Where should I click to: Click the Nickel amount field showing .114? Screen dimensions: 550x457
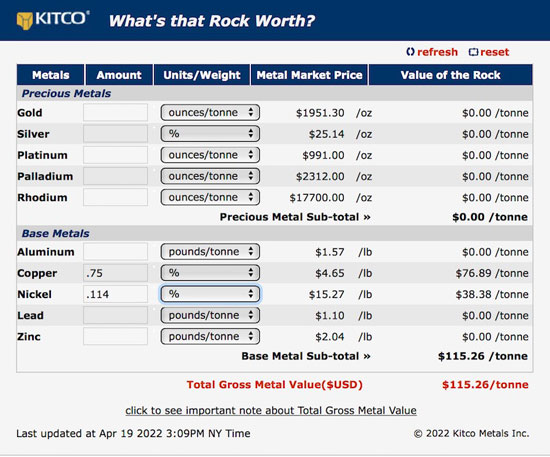[115, 294]
